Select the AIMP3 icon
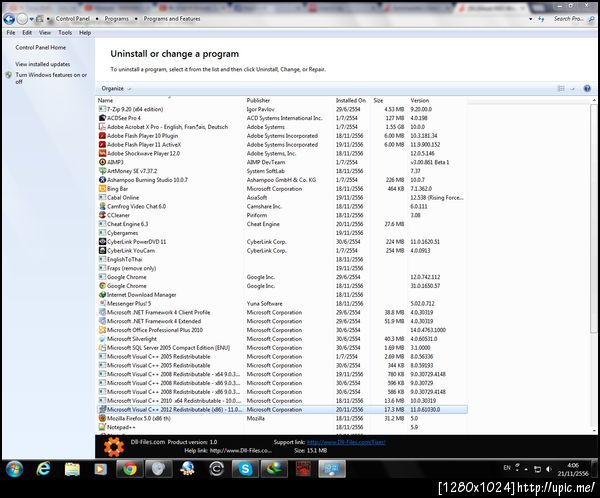Screen dimensions: 600x498 [x=102, y=162]
